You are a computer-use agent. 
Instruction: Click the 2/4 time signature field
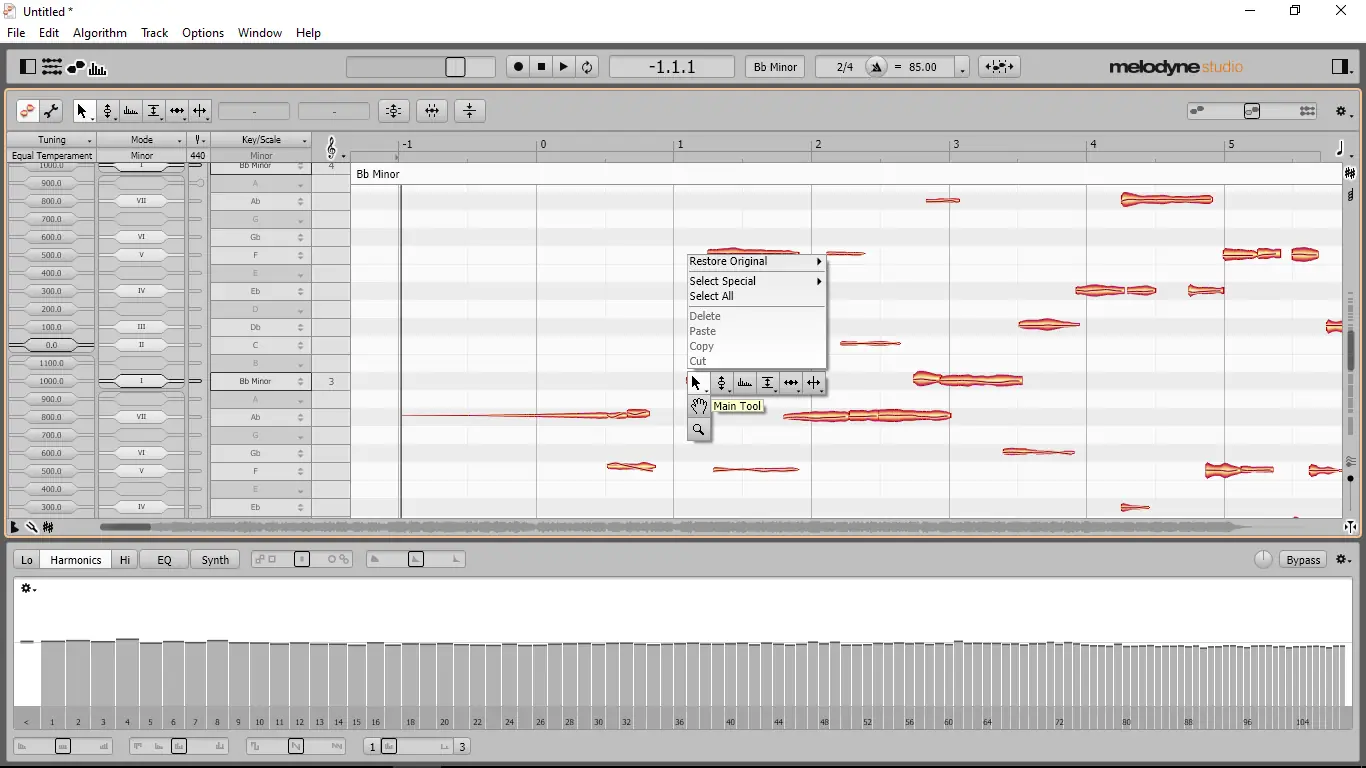point(844,67)
